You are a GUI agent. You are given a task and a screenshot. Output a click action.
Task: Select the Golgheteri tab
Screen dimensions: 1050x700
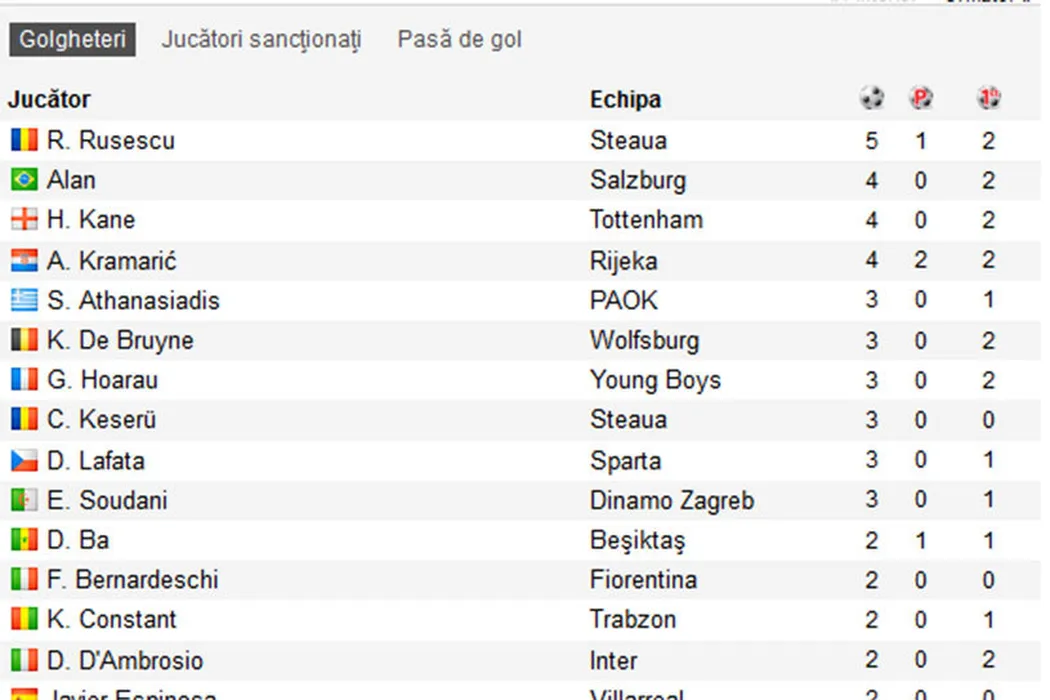(73, 39)
